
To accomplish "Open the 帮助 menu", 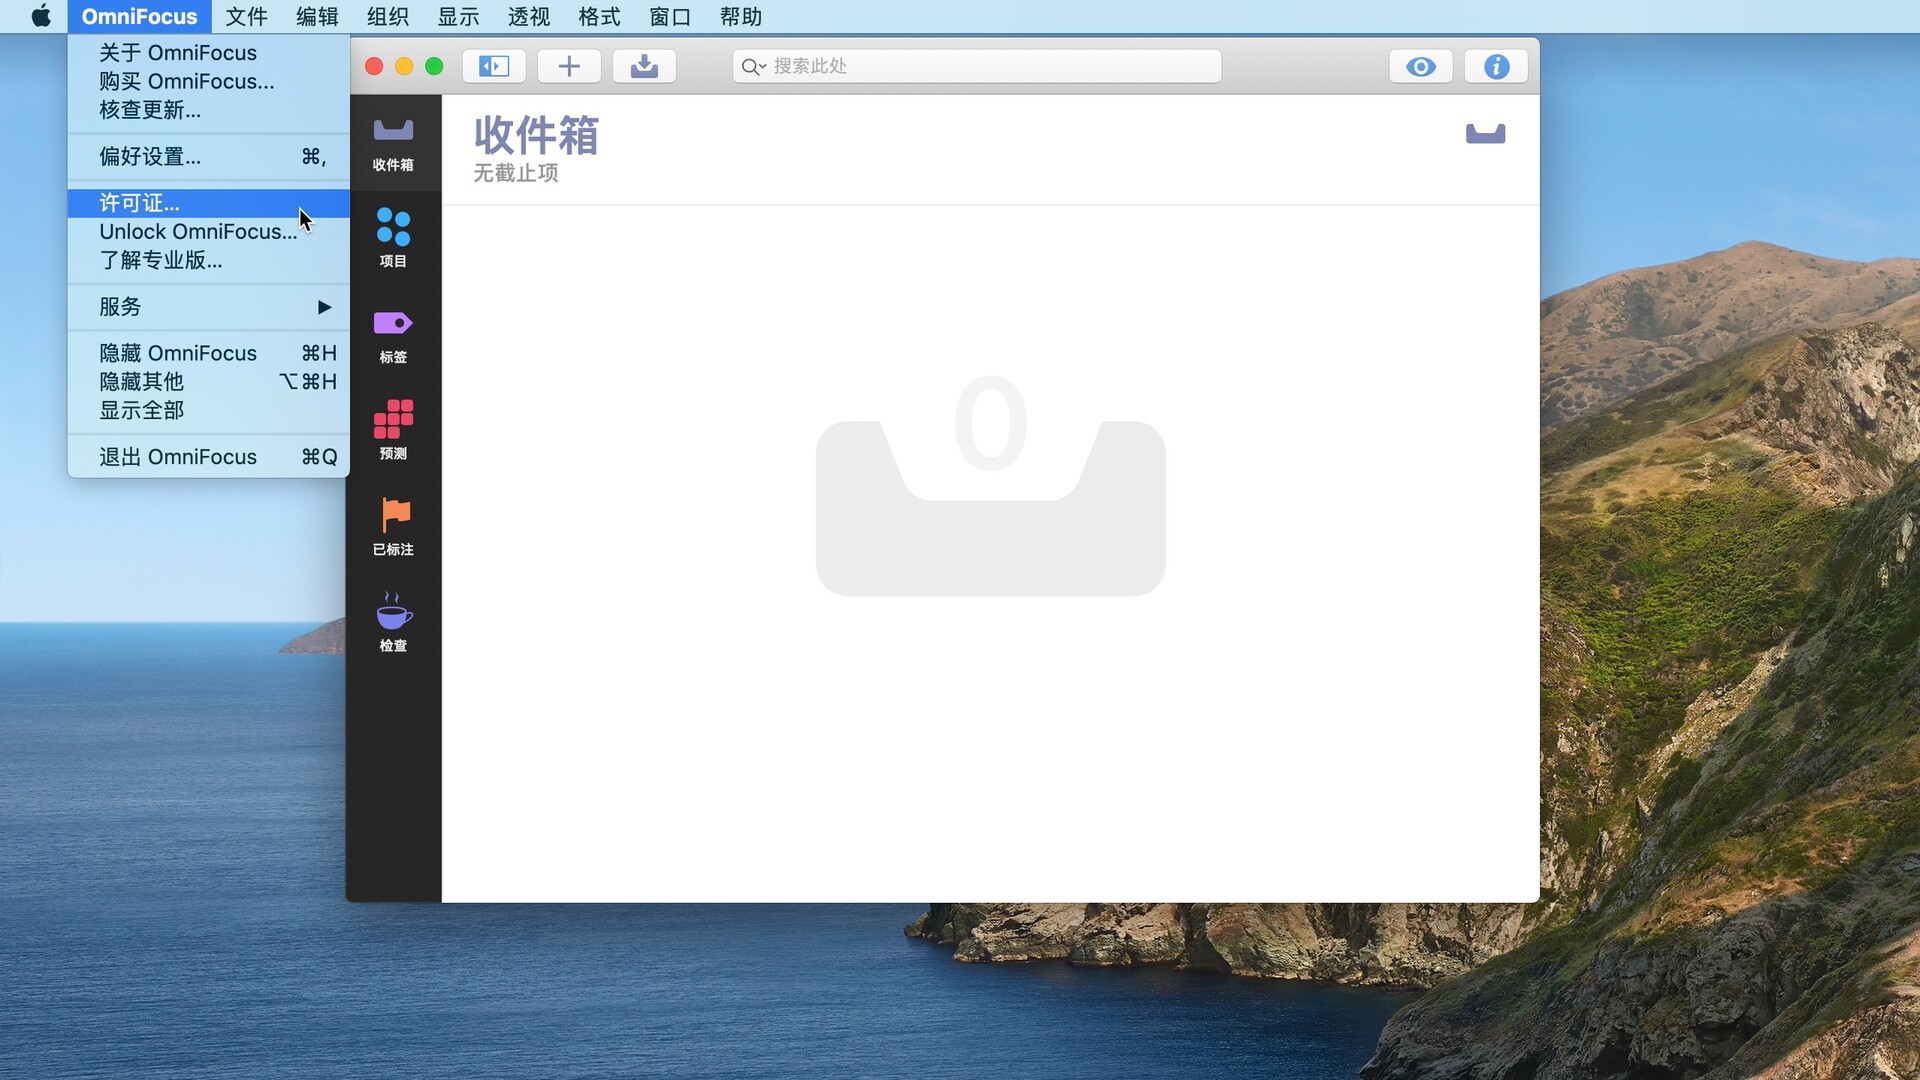I will (741, 16).
